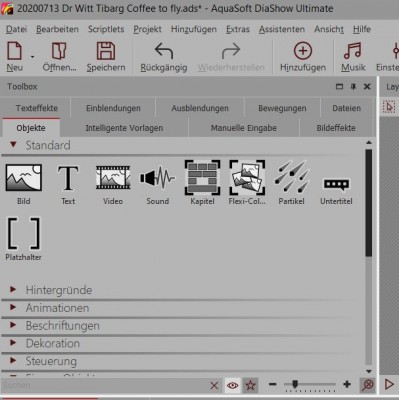
Task: Click the play arrow beside Toolbox
Action: coord(389,384)
